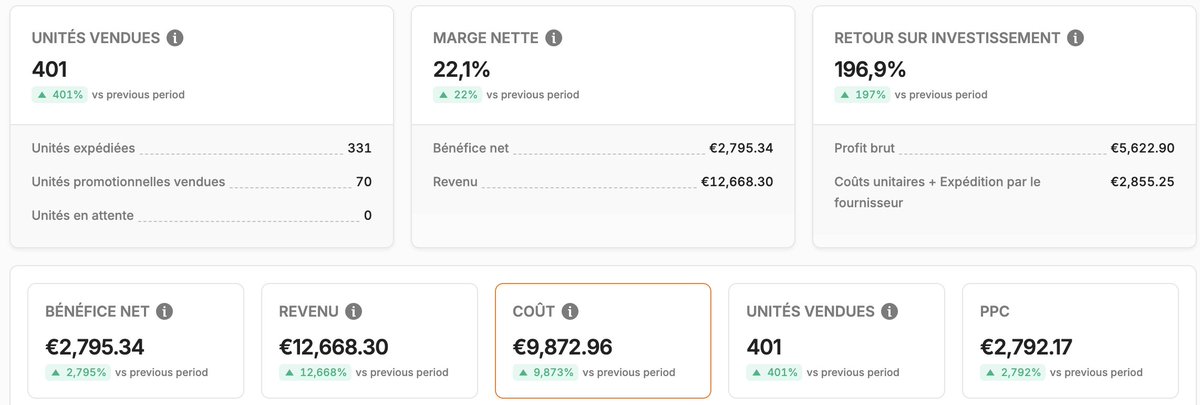Image resolution: width=1200 pixels, height=405 pixels.
Task: Select the highlighted Coût metric card
Action: 603,341
